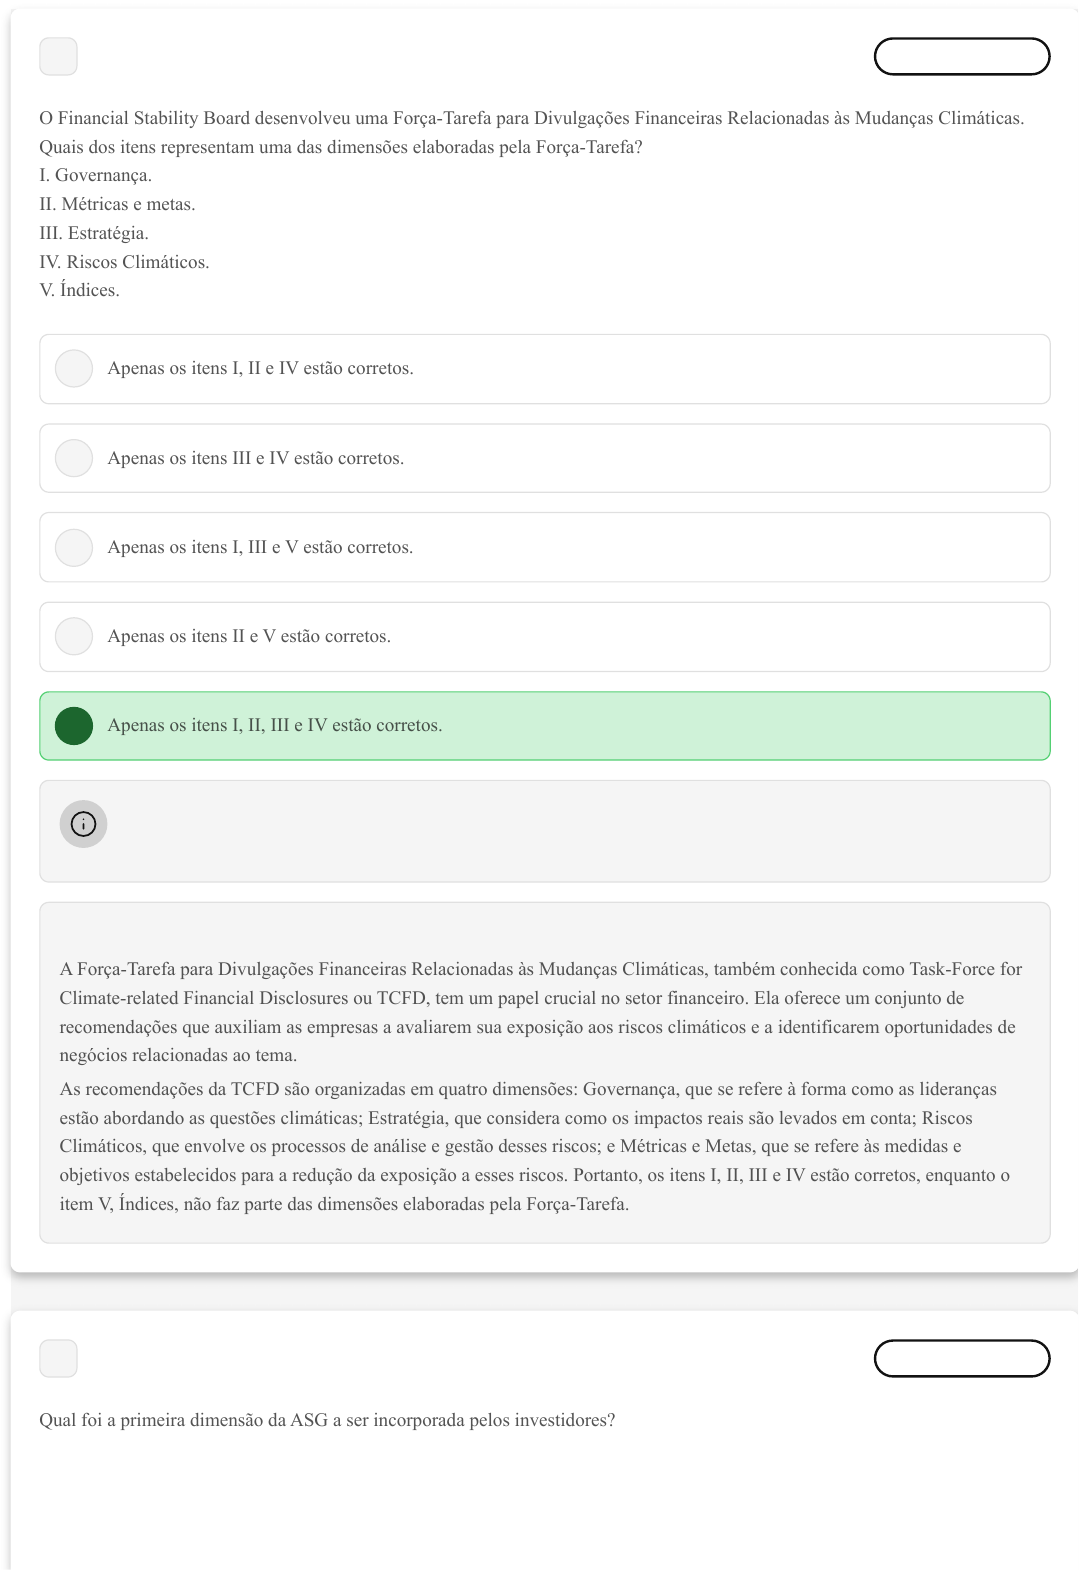Click the rounded pill button atop second question
This screenshot has width=1079, height=1570.
(x=962, y=1358)
